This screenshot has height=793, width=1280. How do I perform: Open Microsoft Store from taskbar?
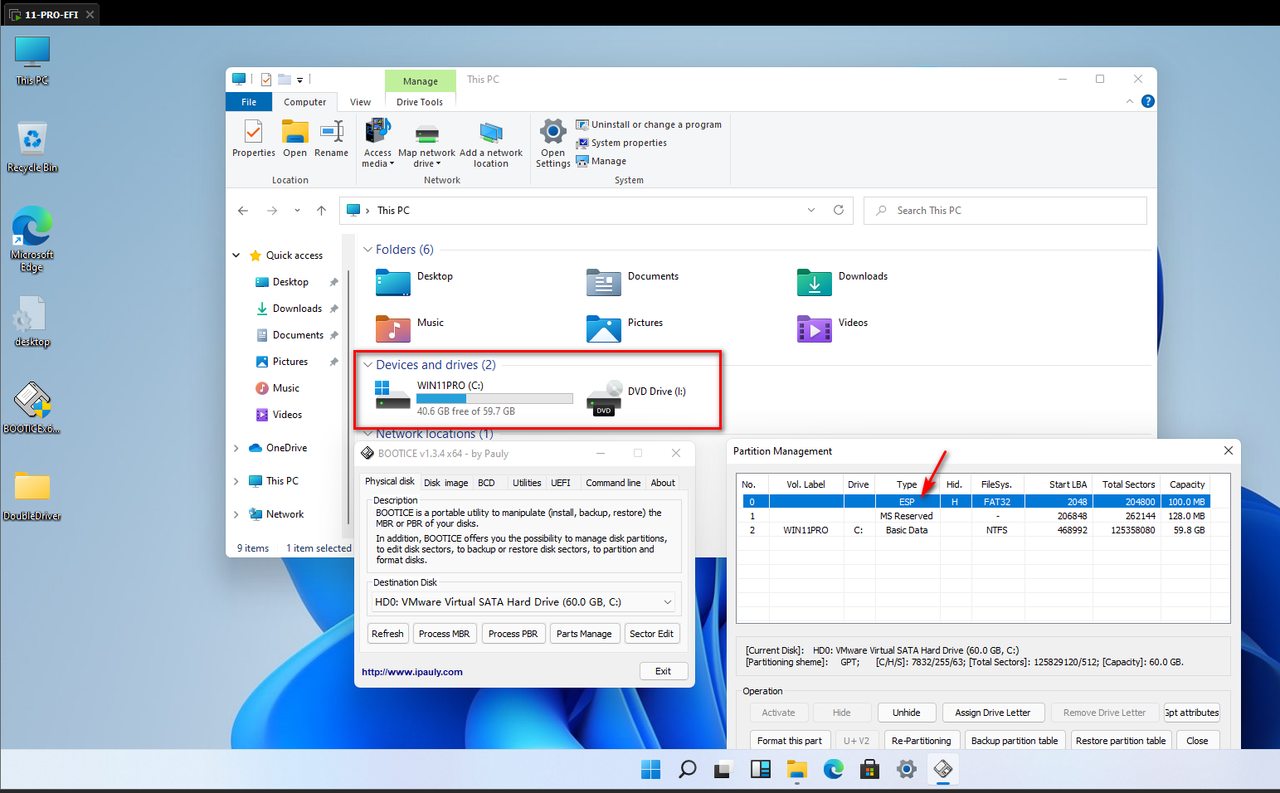click(870, 769)
